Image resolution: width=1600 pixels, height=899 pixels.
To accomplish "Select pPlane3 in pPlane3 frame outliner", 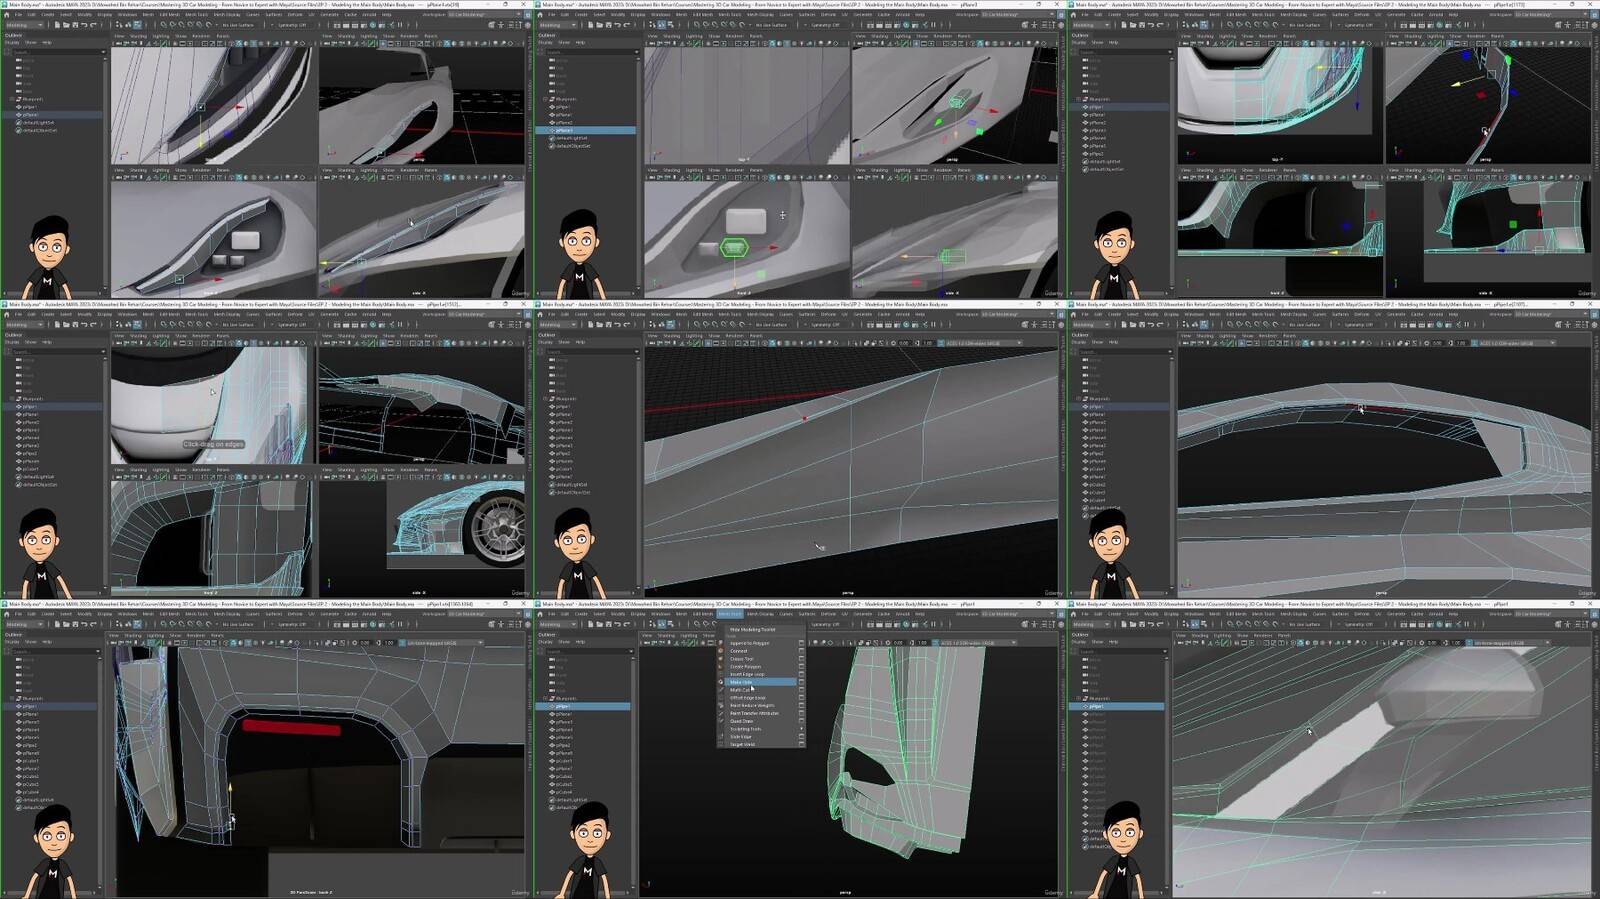I will coord(586,130).
